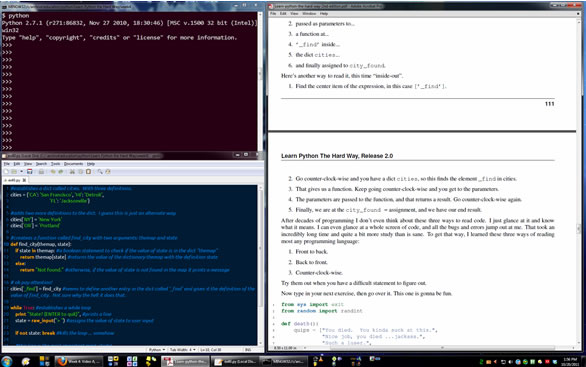Click the PDF horizontal scrollbar at bottom

coord(441,348)
